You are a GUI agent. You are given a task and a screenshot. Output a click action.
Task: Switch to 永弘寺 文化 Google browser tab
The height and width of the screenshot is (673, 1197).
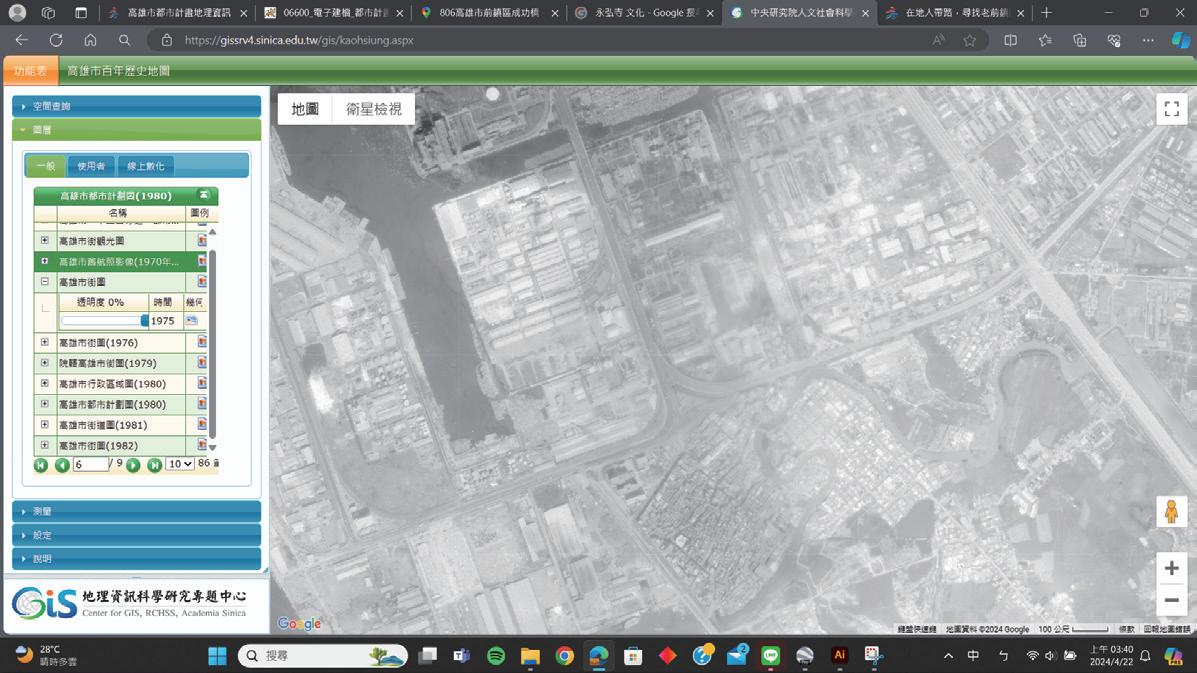(644, 13)
